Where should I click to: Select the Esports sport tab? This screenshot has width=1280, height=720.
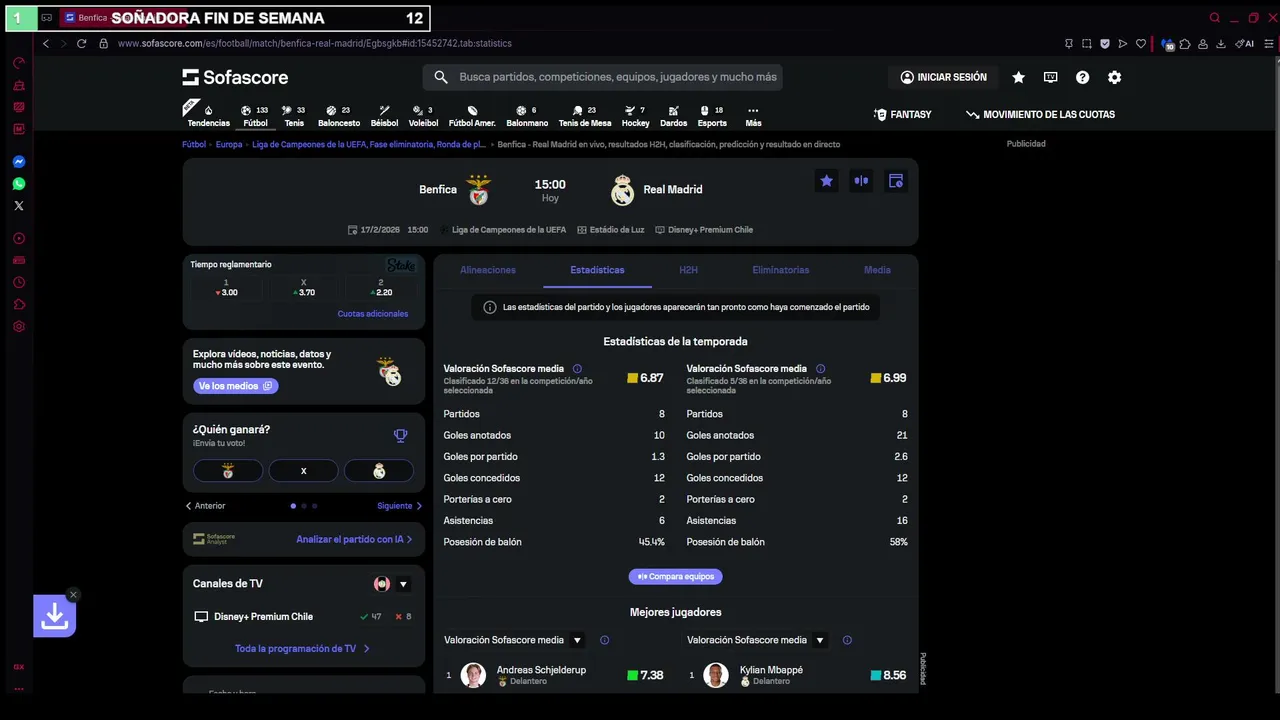[712, 116]
